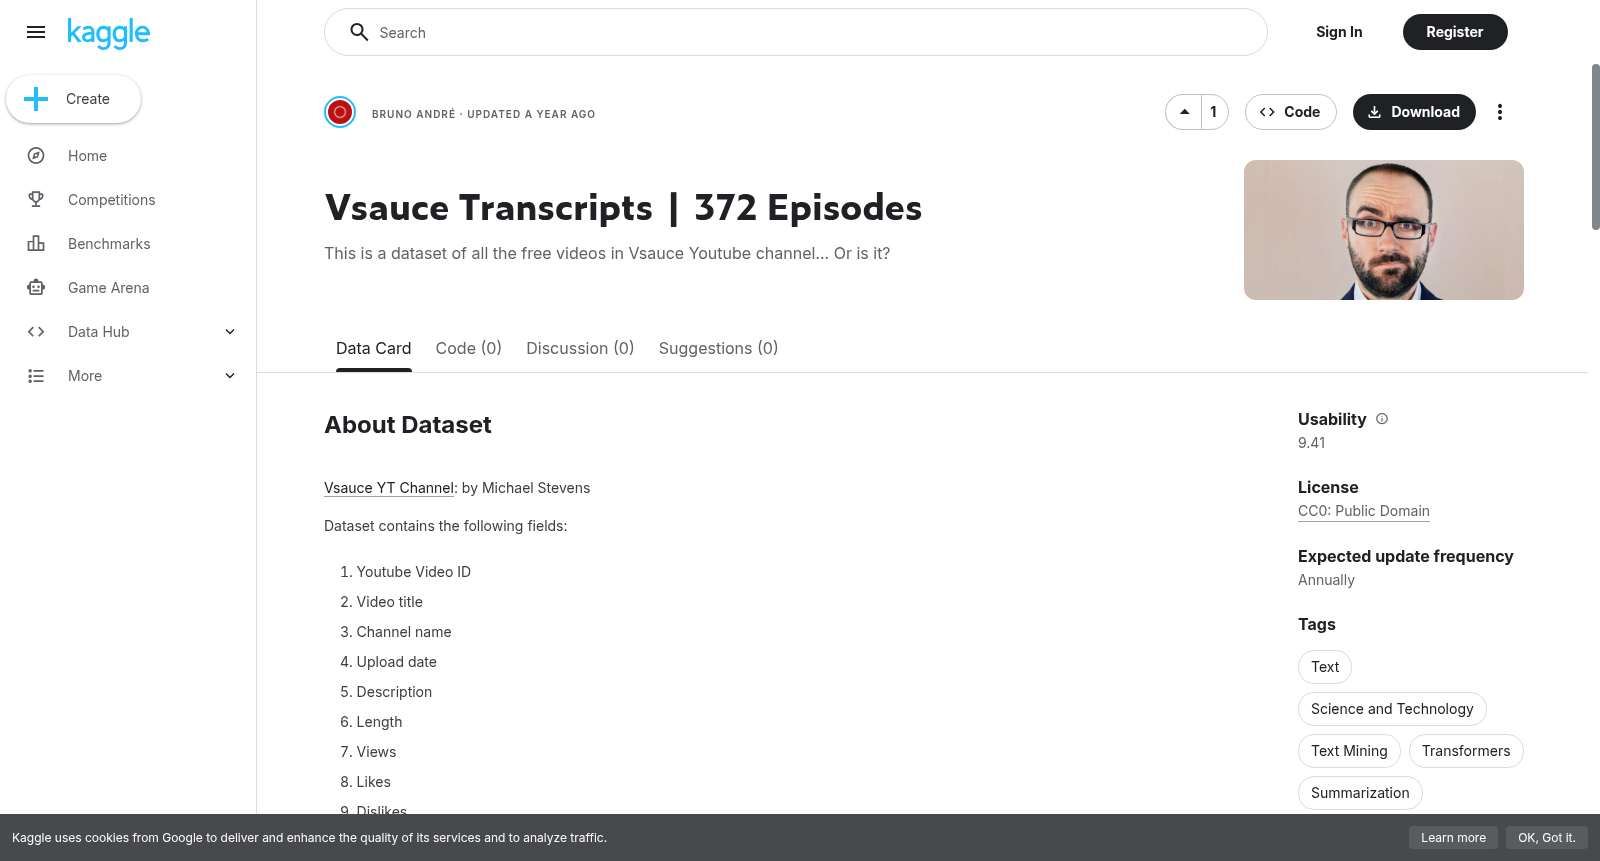Click the Benchmarks bar chart icon
The image size is (1600, 861).
click(36, 244)
